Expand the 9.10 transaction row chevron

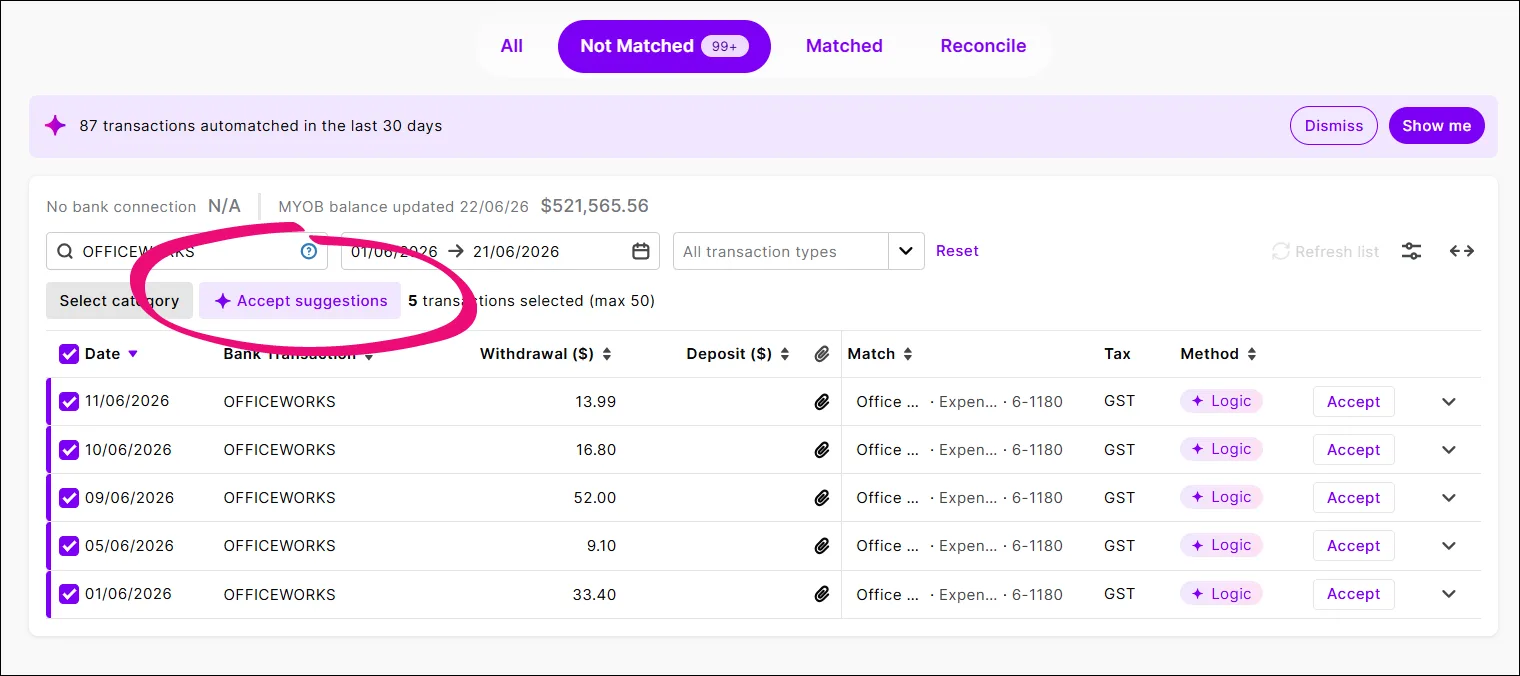click(x=1449, y=546)
